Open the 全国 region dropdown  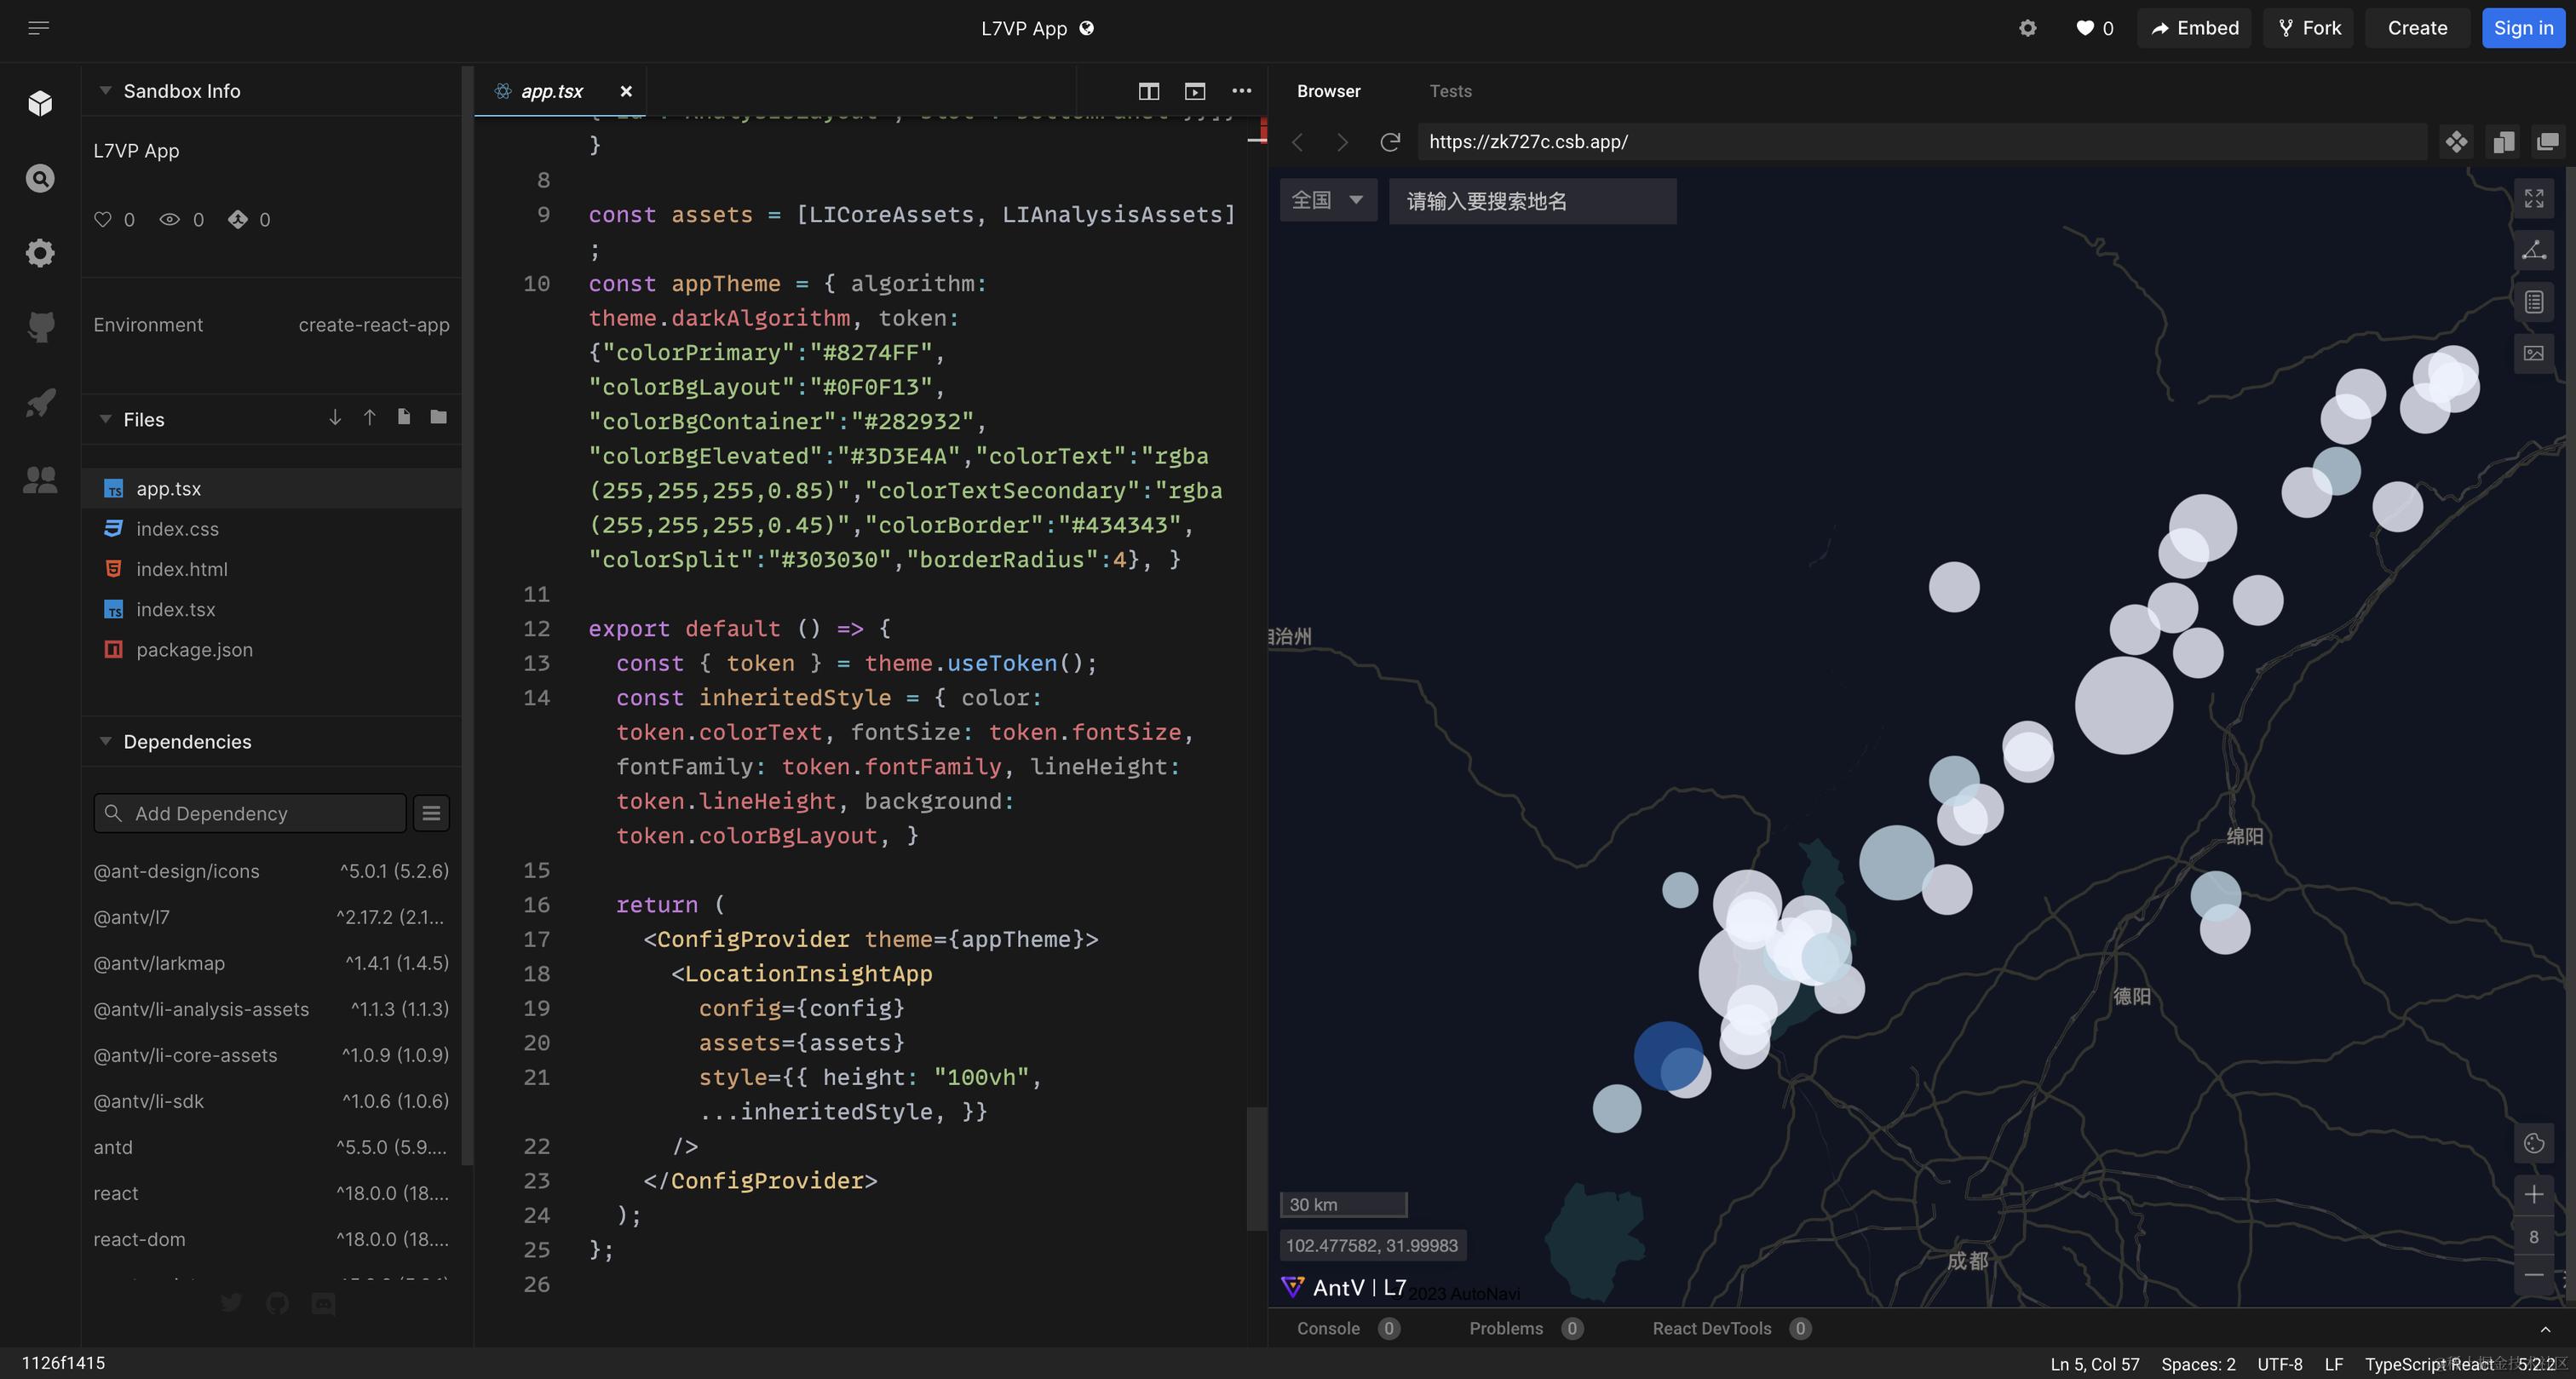1327,201
